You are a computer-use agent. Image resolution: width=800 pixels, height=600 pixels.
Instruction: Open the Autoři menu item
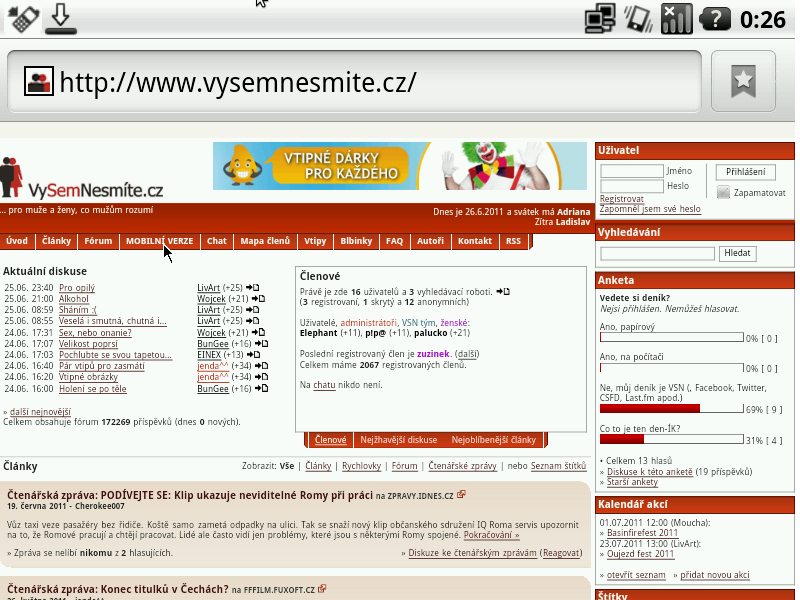pos(430,241)
